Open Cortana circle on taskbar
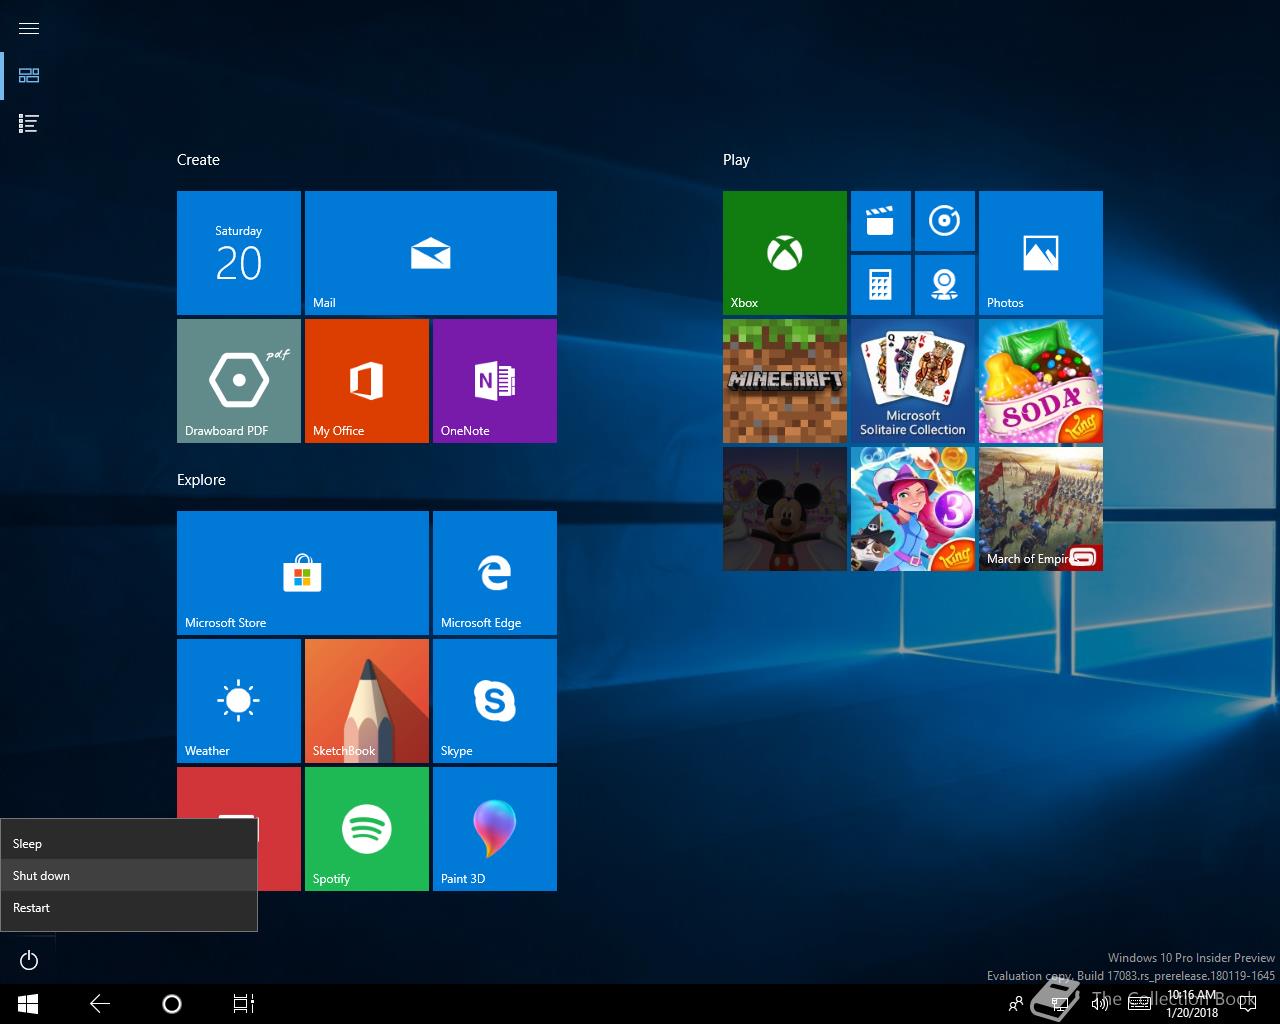The width and height of the screenshot is (1280, 1024). click(x=172, y=1004)
